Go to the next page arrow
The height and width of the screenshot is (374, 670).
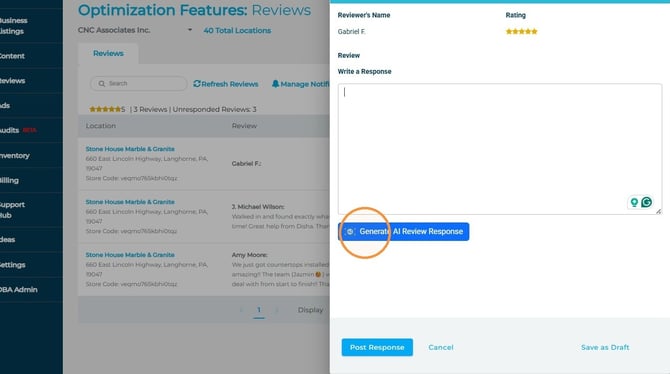276,310
